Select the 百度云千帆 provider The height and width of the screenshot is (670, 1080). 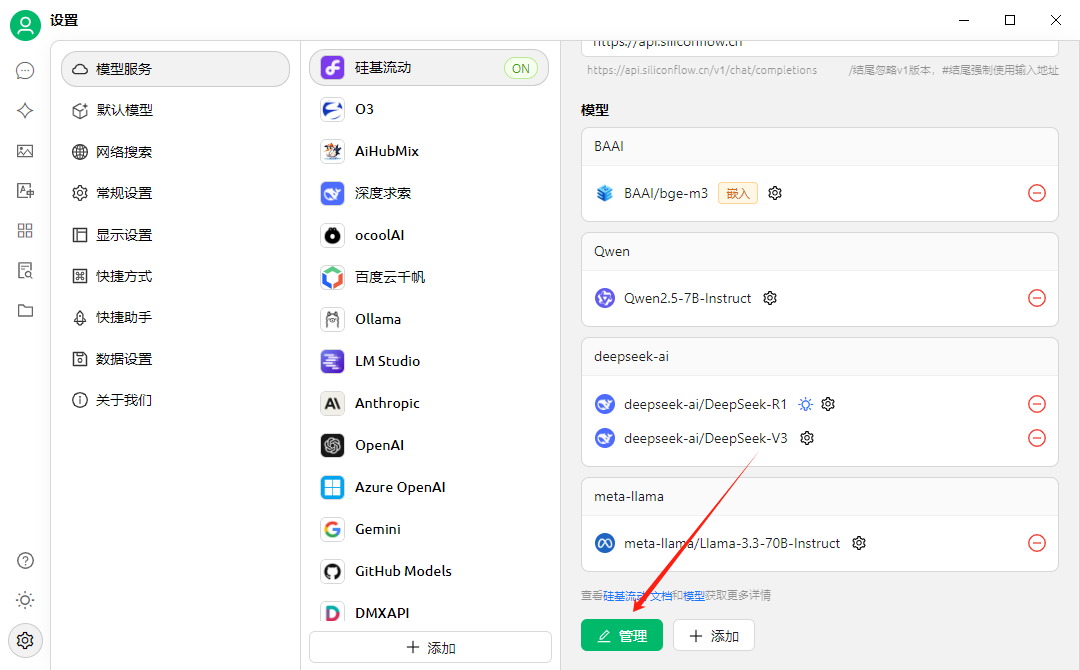[x=429, y=278]
